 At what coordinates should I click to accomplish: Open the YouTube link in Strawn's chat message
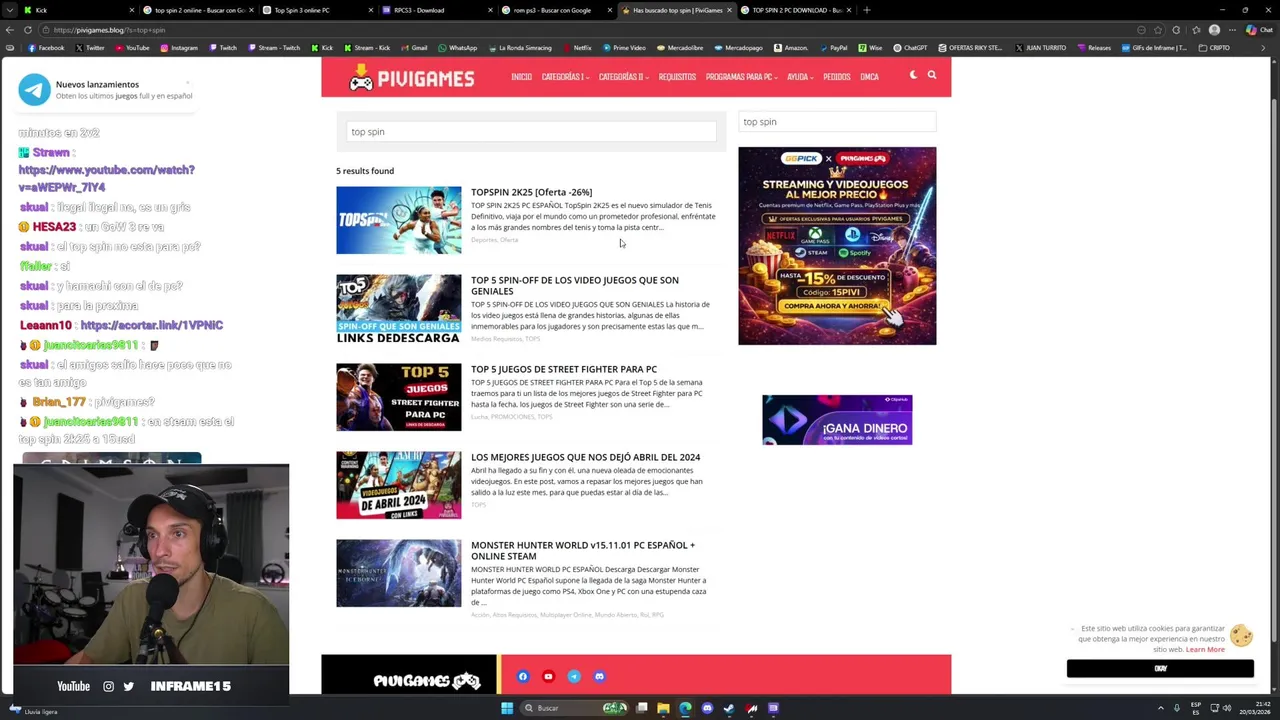tap(106, 178)
